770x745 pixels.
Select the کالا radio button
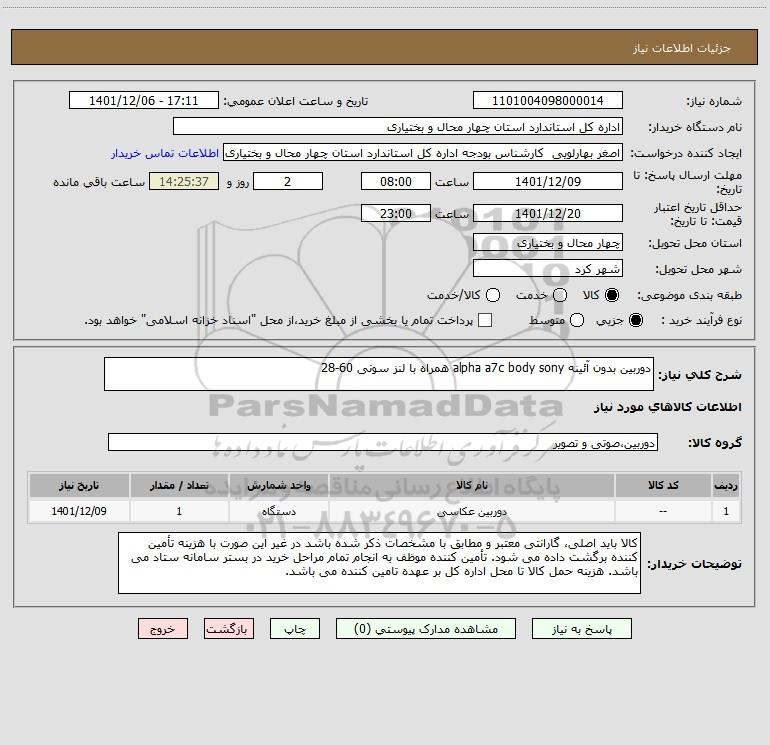[612, 295]
